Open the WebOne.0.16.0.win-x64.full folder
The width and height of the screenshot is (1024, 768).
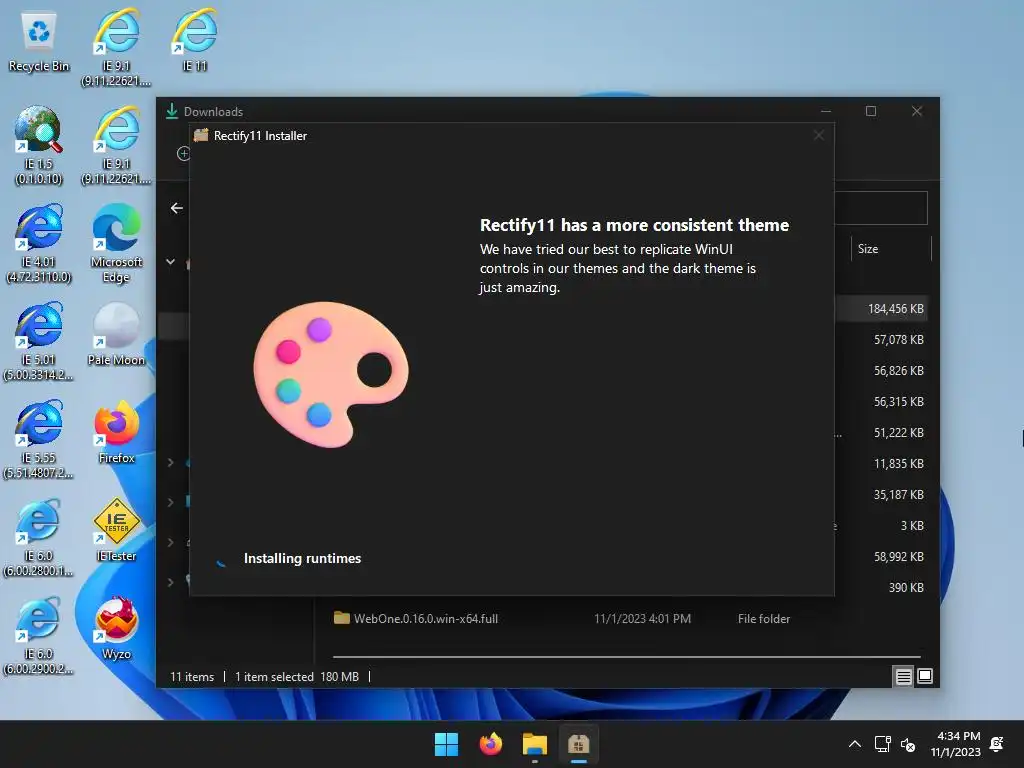pyautogui.click(x=425, y=618)
